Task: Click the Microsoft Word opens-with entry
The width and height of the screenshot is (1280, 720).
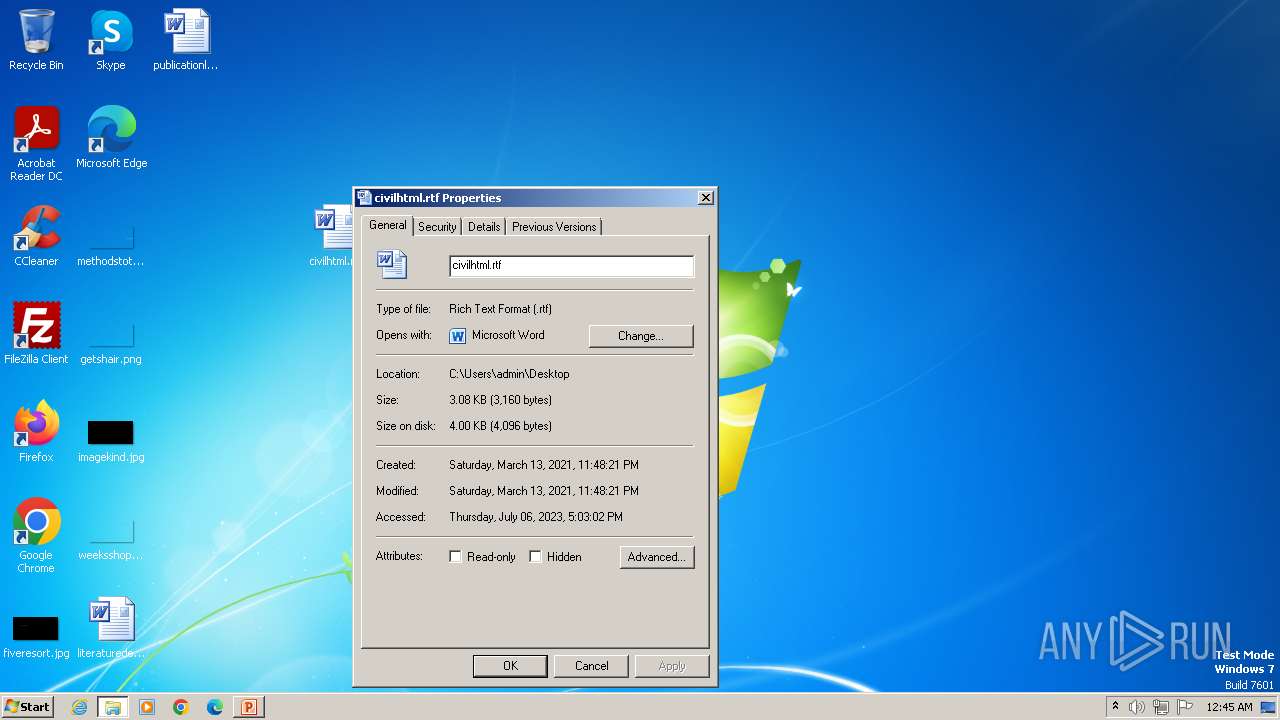Action: point(497,336)
